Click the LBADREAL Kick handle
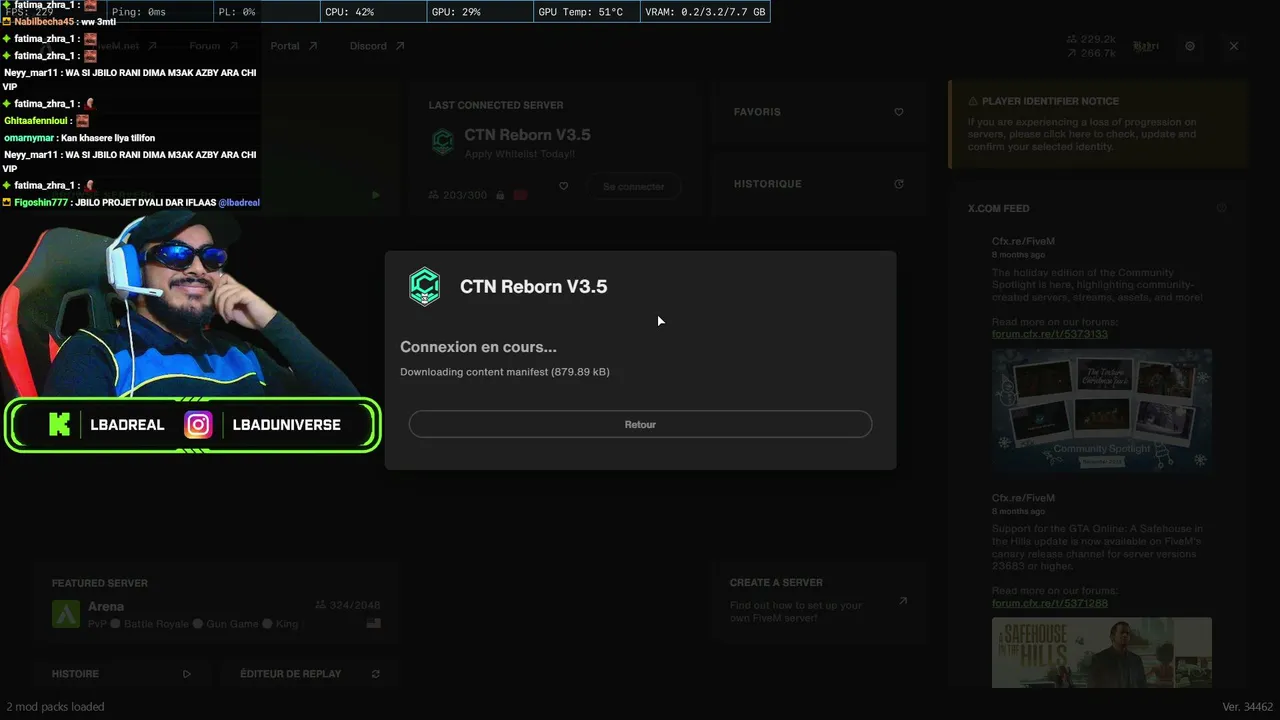Viewport: 1280px width, 720px height. (127, 425)
